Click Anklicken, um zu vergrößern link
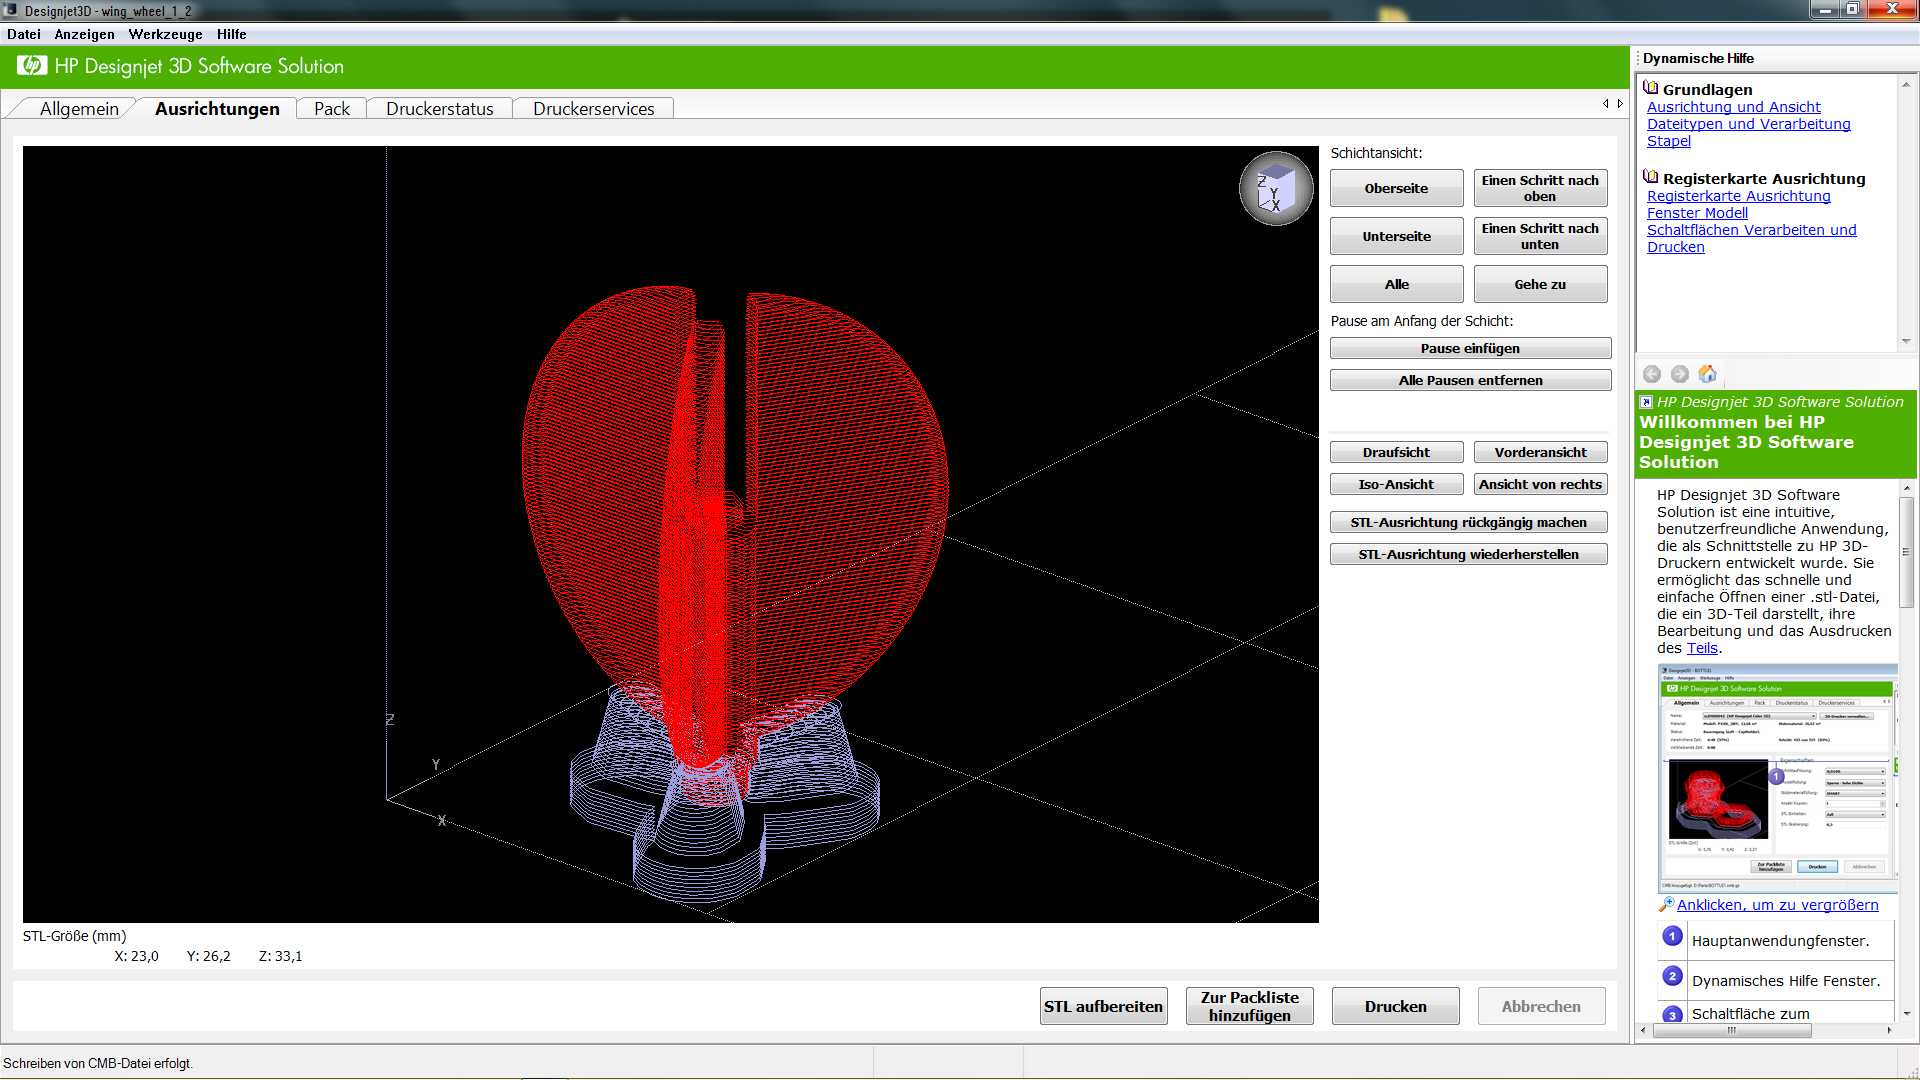Screen dimensions: 1920x1080 [x=1777, y=905]
